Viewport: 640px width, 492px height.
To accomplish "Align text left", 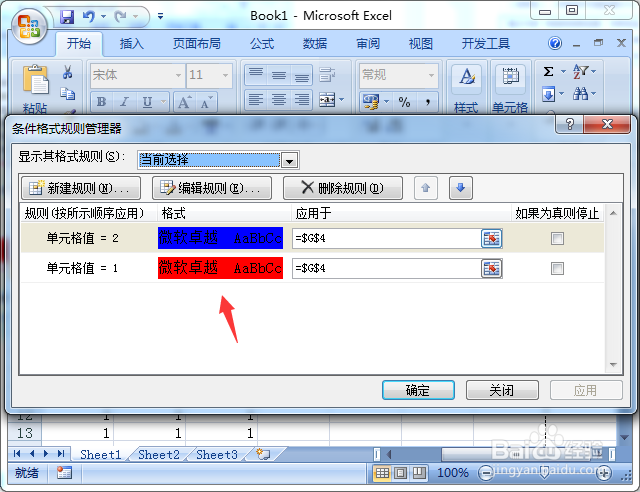I will pos(256,100).
